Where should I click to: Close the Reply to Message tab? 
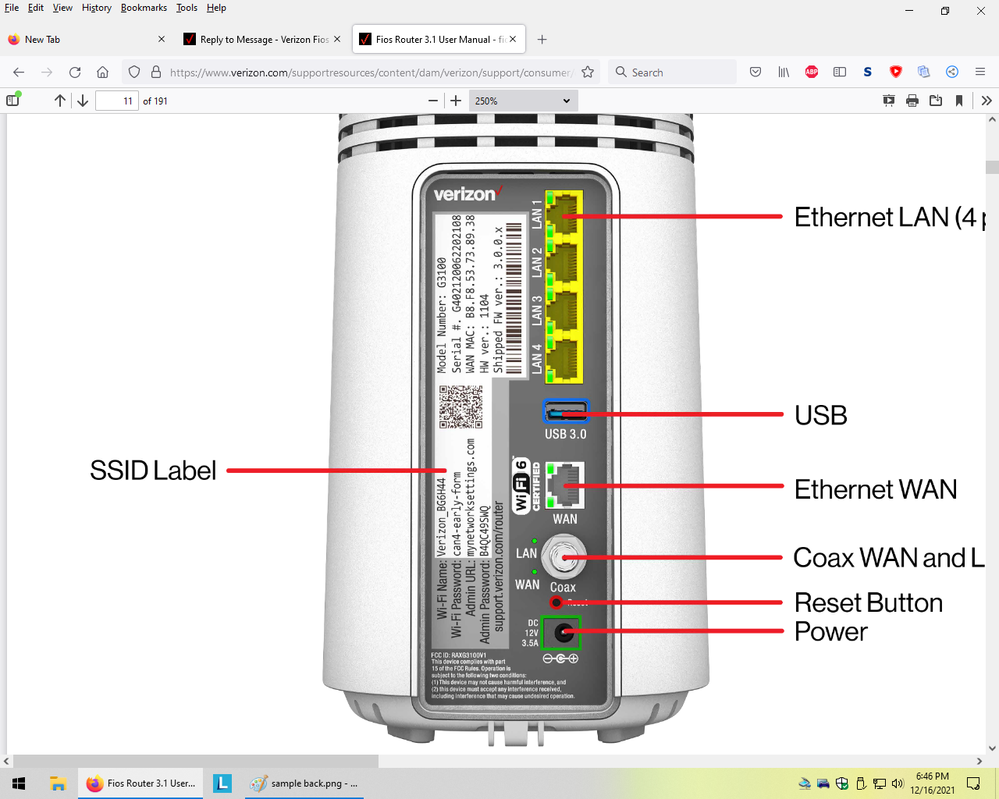click(x=337, y=39)
